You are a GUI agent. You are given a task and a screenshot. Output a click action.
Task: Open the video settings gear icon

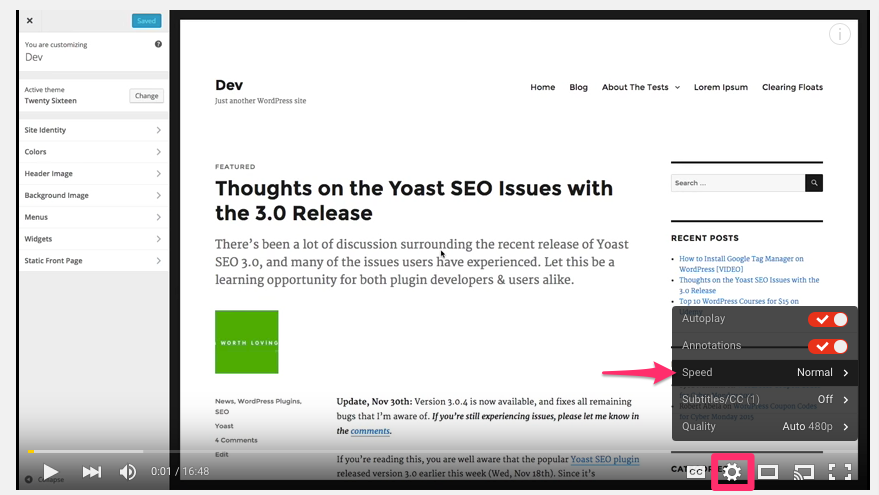click(732, 471)
